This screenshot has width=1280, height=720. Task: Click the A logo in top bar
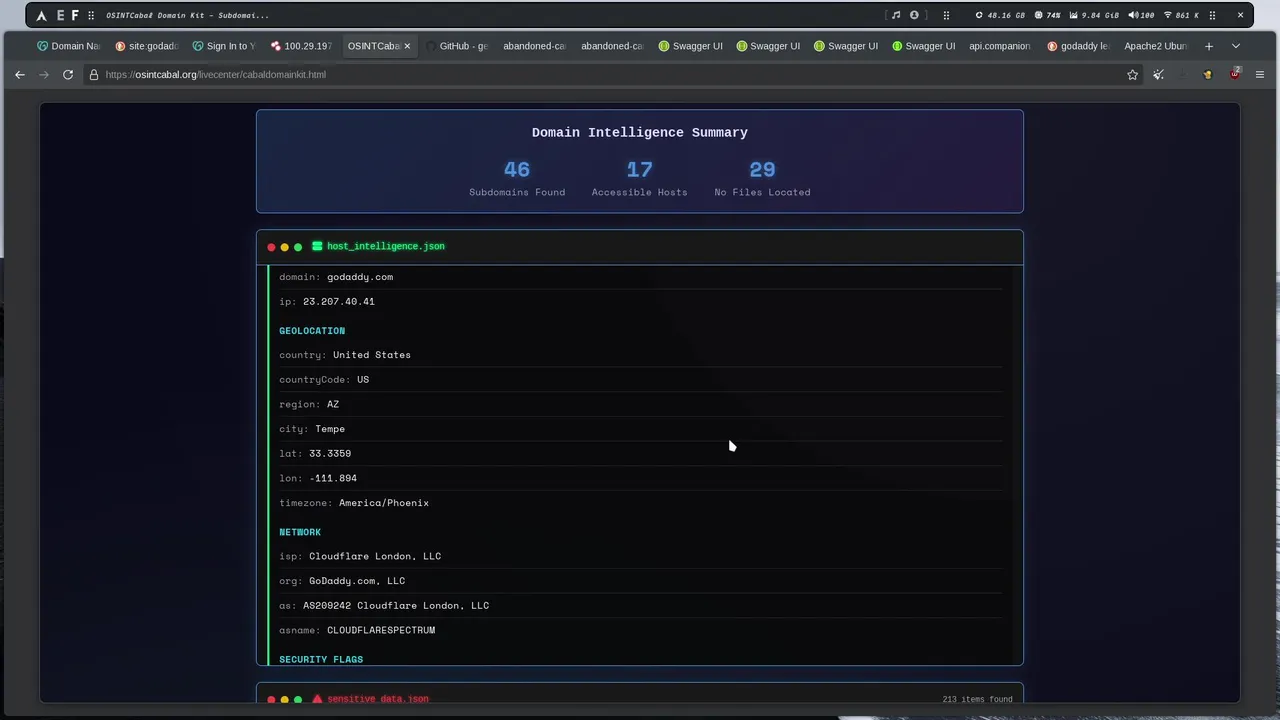click(x=41, y=15)
